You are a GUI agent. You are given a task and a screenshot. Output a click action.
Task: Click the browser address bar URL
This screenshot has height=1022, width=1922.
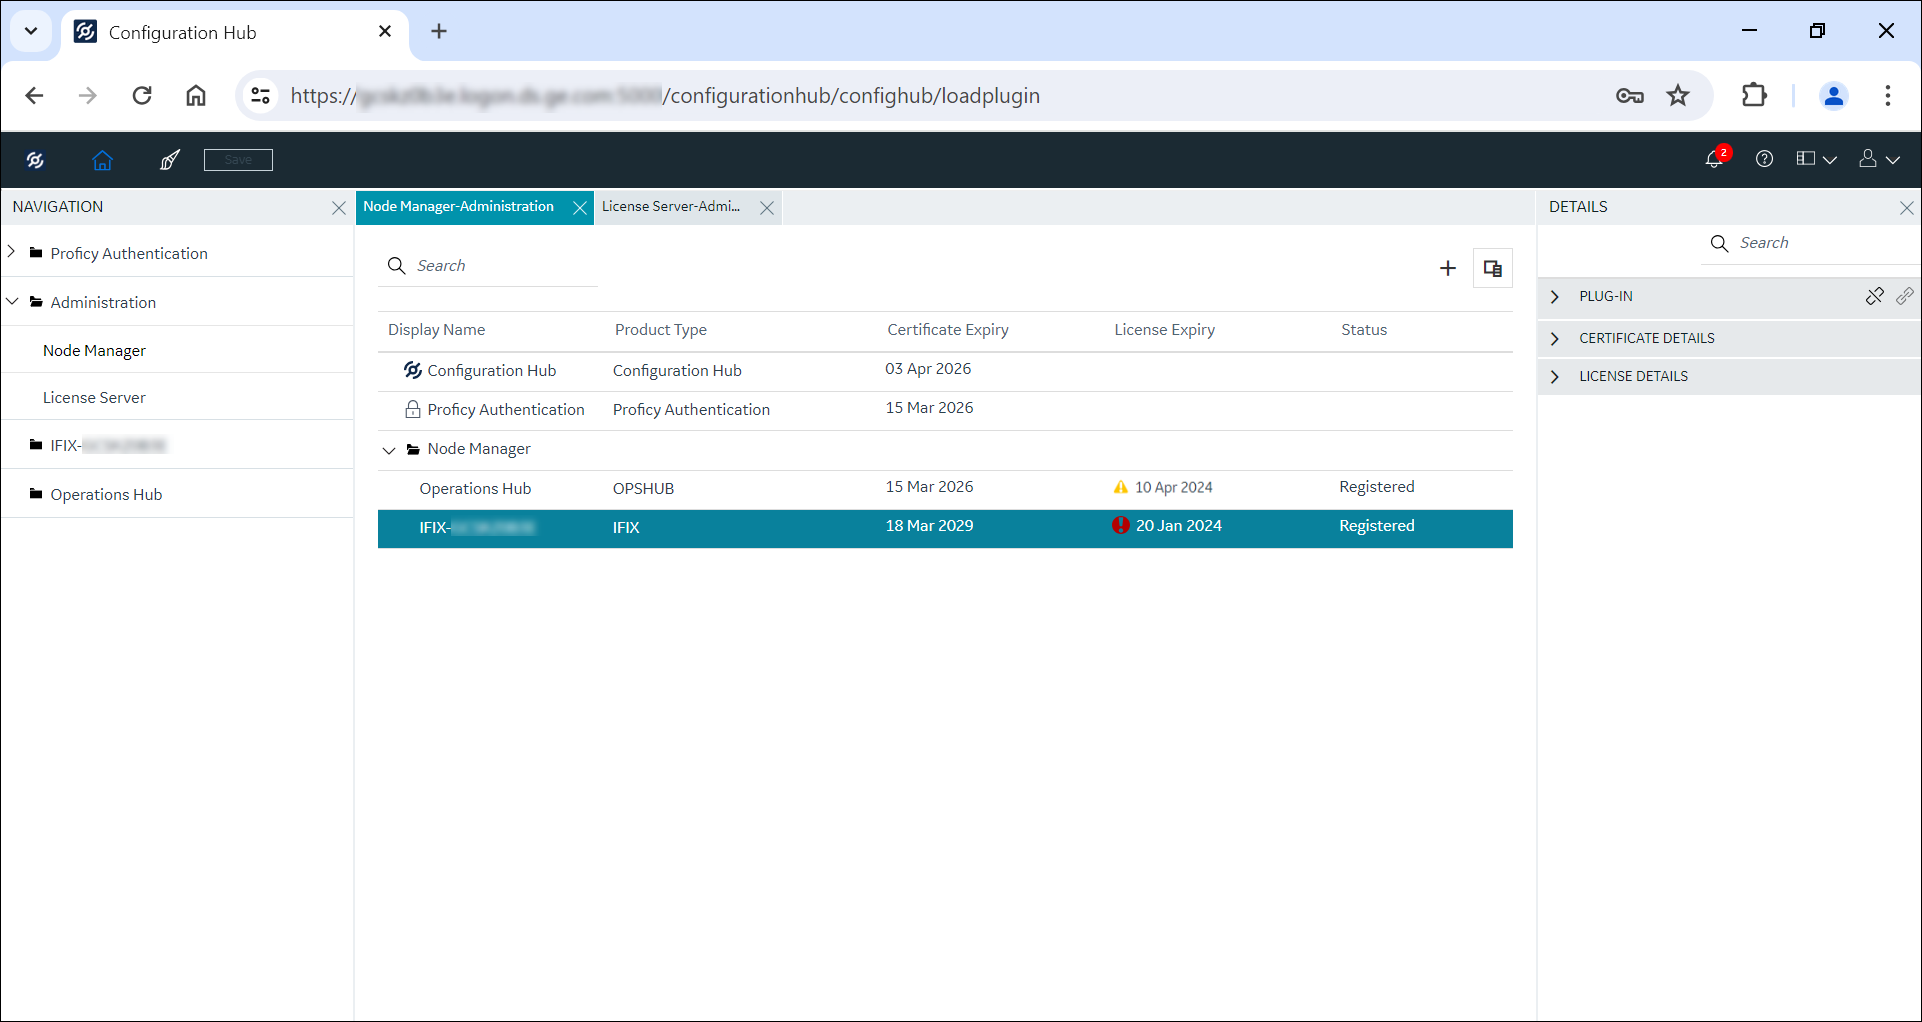coord(665,96)
